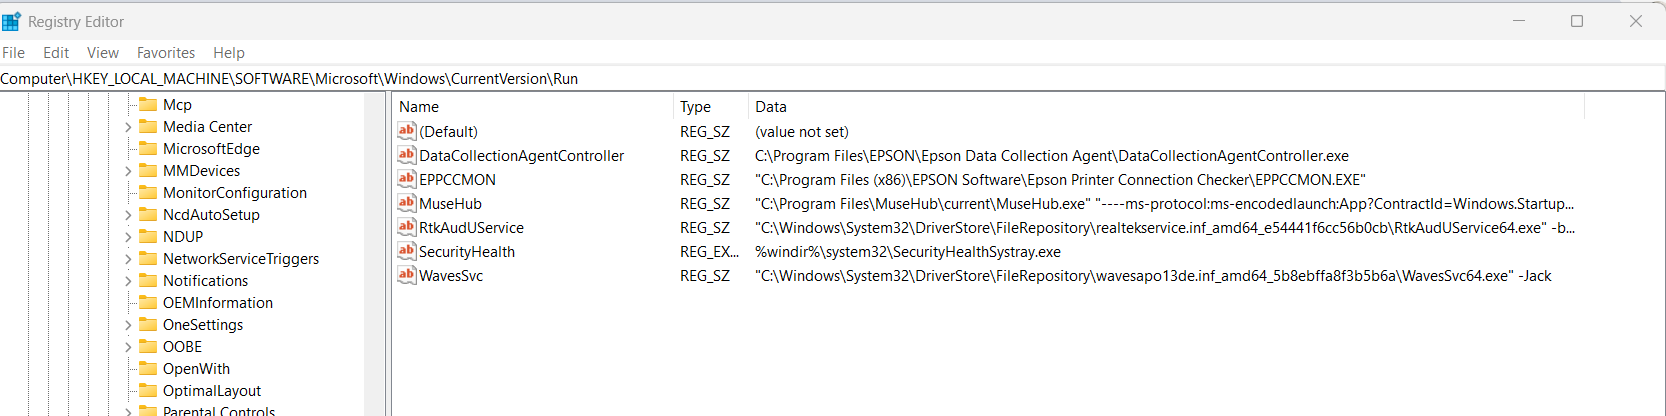Viewport: 1666px width, 416px height.
Task: Click the Registry Editor app icon in title bar
Action: click(11, 21)
